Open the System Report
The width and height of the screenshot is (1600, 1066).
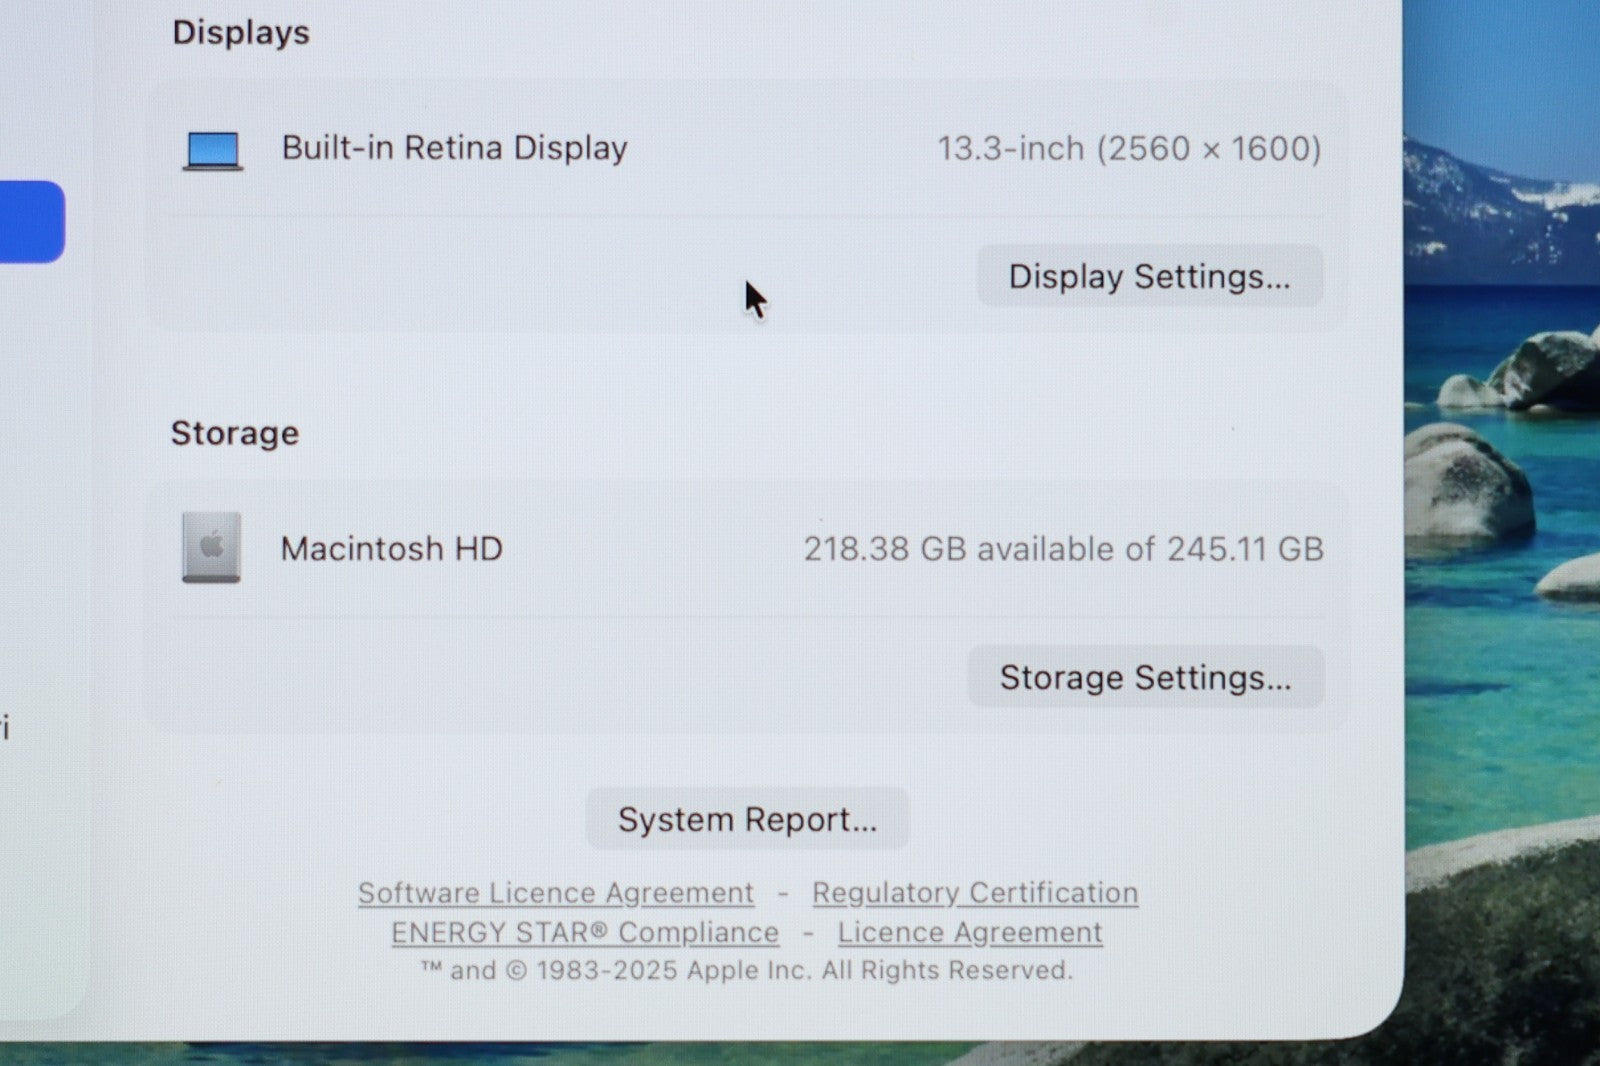pos(747,819)
